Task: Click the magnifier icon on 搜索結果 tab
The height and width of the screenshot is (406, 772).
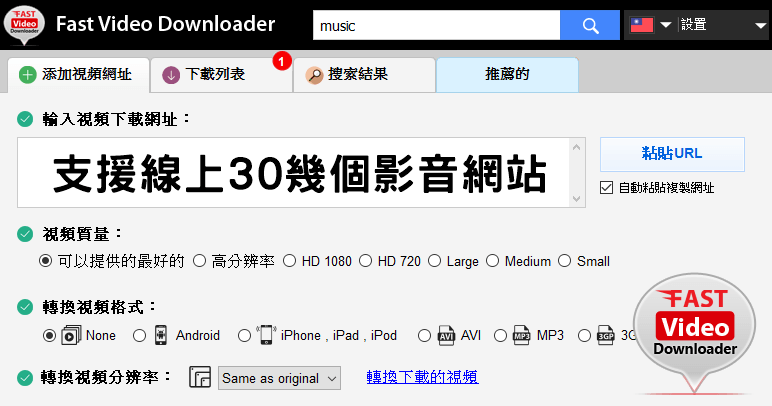Action: 314,75
